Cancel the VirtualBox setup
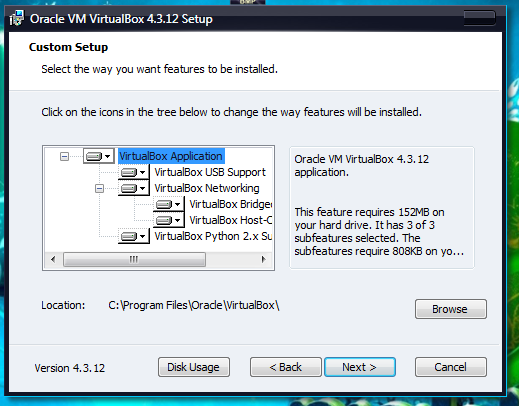This screenshot has width=519, height=406. 451,367
